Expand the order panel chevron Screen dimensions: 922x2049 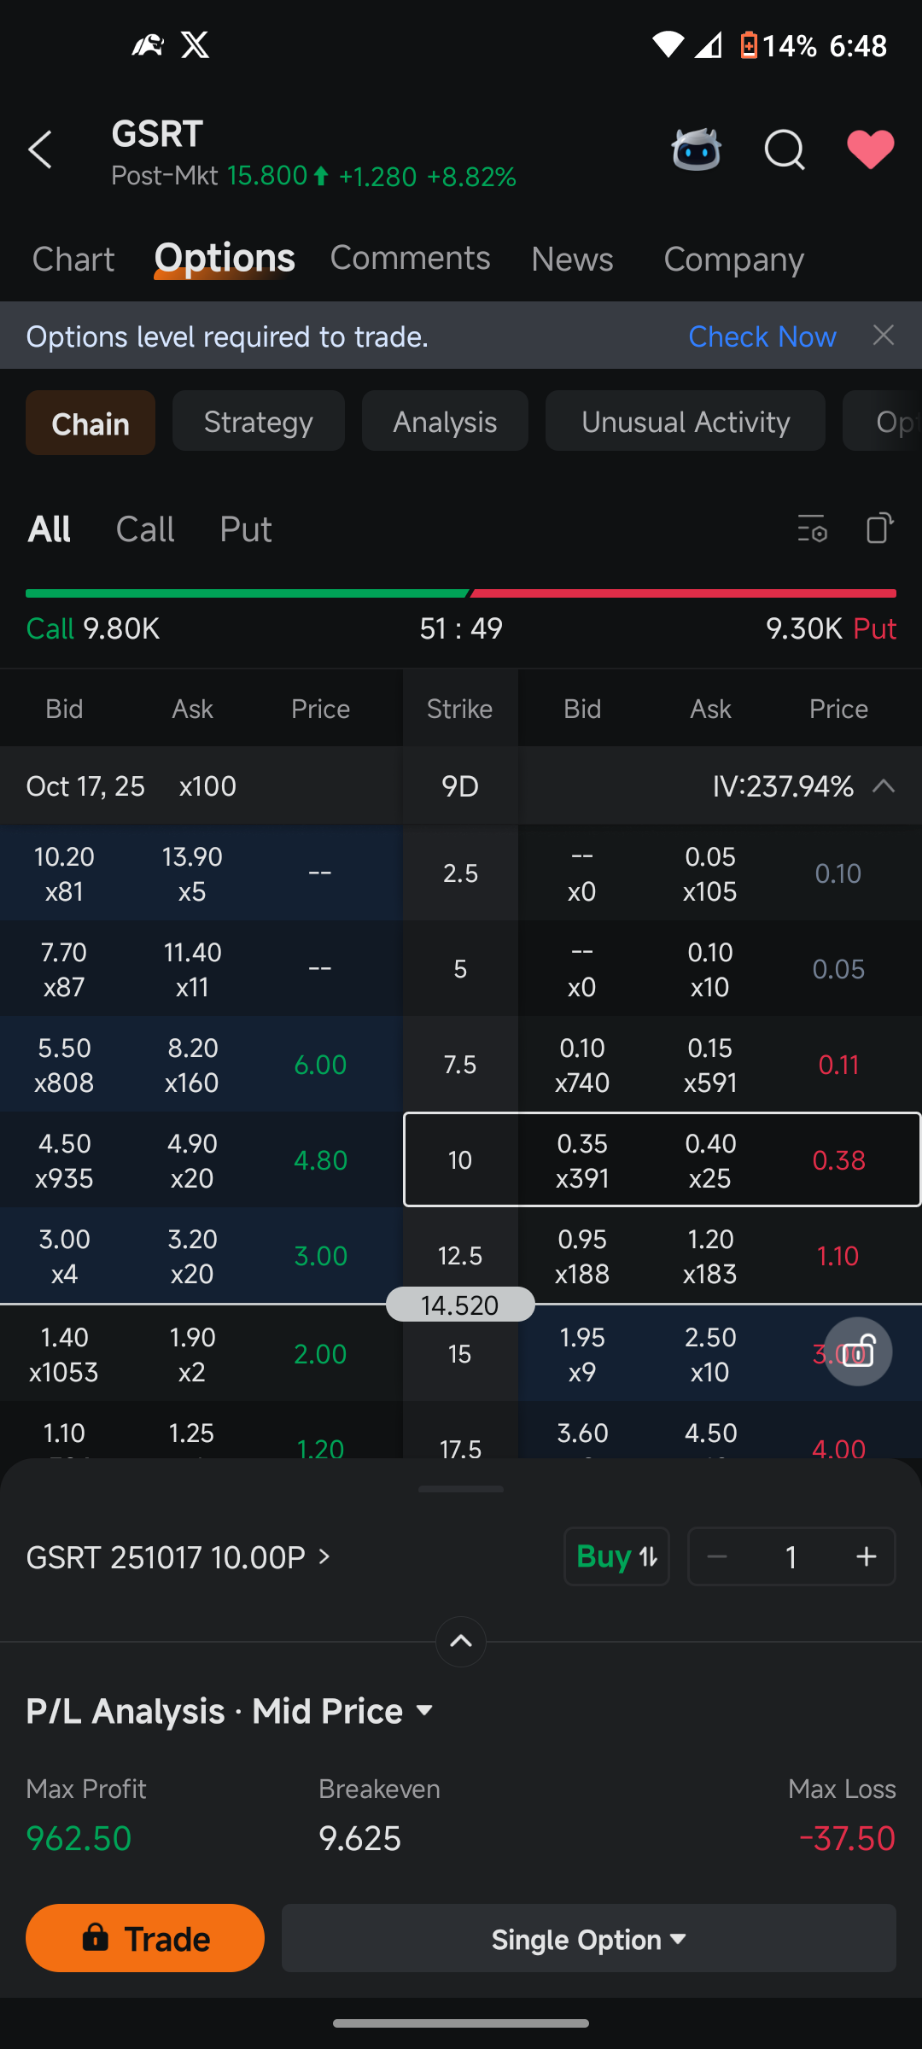[x=461, y=1641]
